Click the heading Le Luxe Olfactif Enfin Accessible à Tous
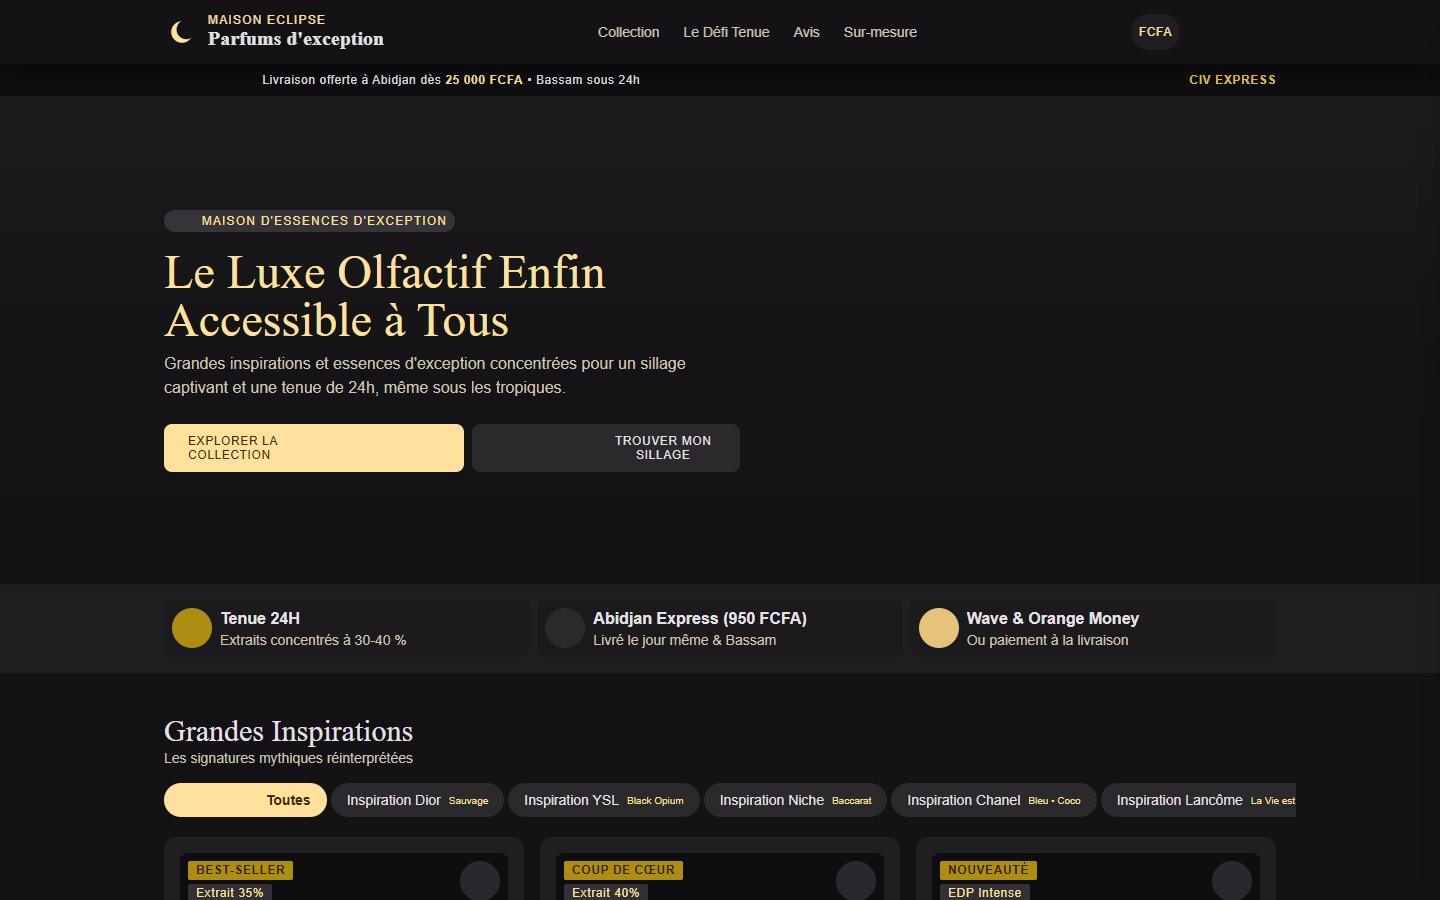Image resolution: width=1440 pixels, height=900 pixels. [x=385, y=296]
